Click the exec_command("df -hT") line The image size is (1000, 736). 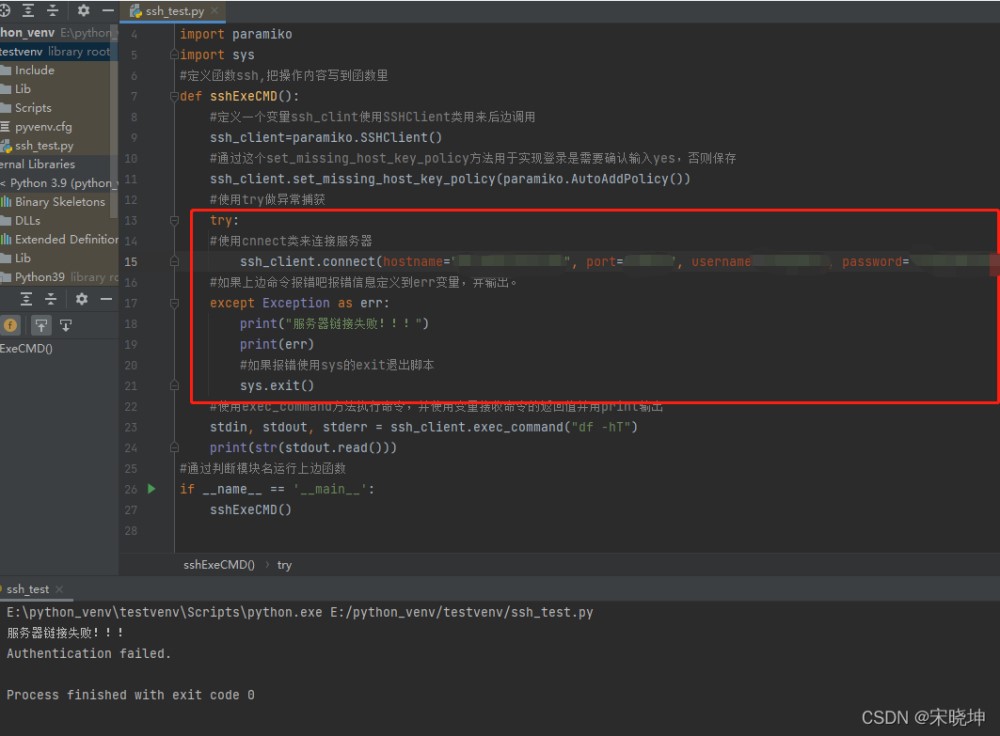(x=424, y=427)
